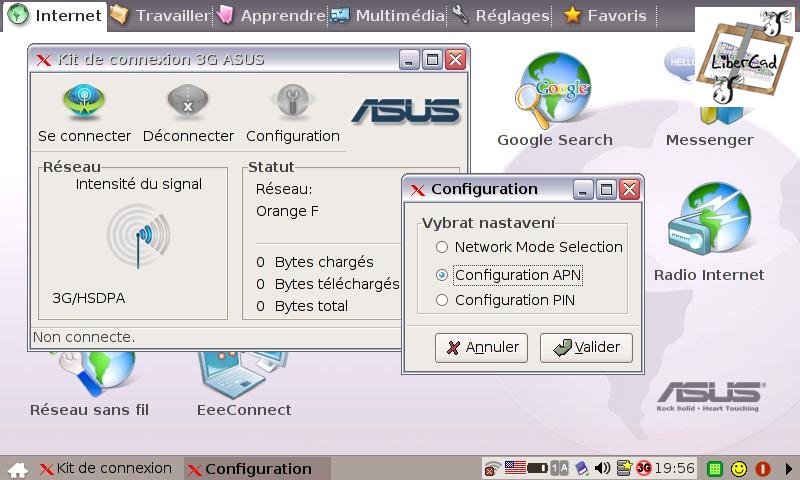
Task: Select Network Mode Selection radio button
Action: [x=442, y=247]
